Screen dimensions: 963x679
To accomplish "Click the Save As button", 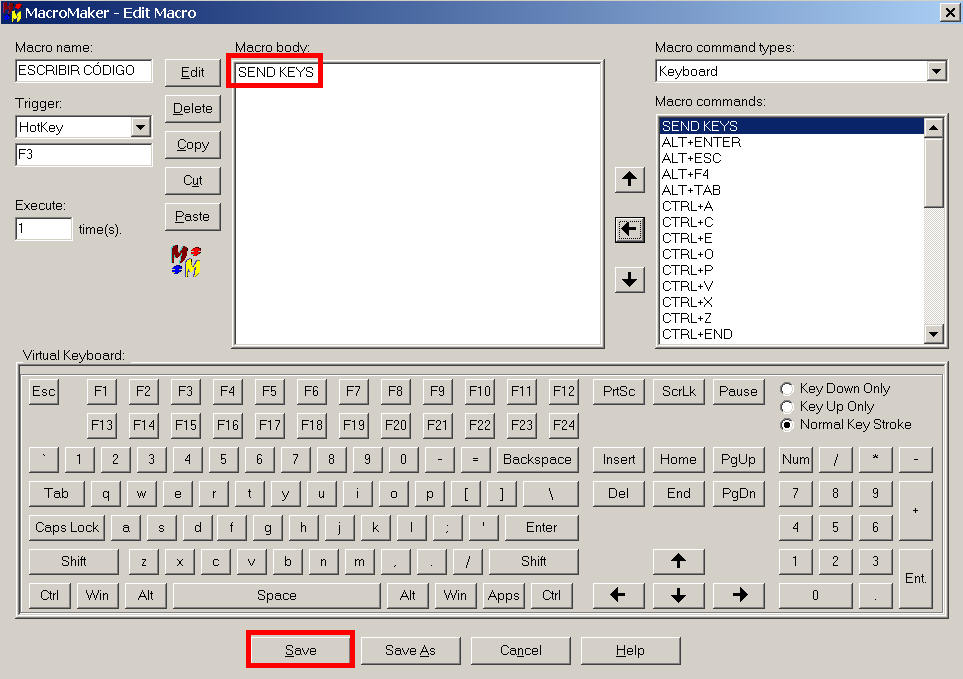I will [x=410, y=650].
